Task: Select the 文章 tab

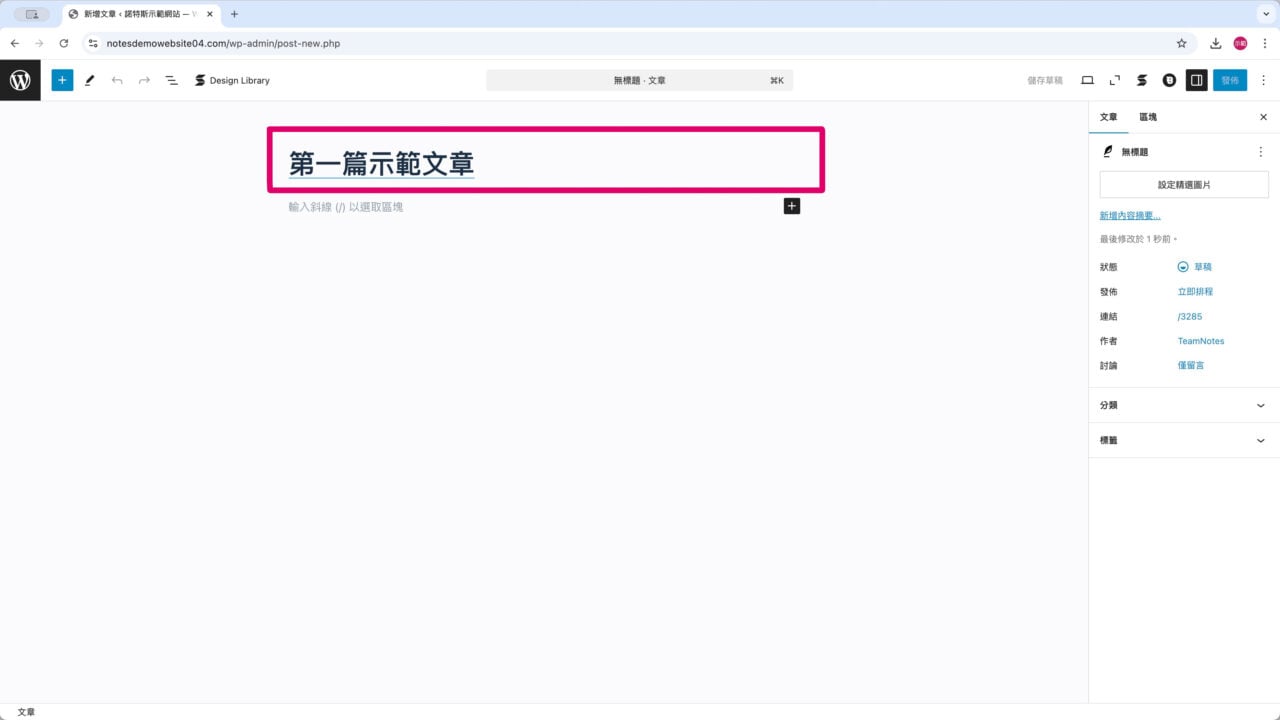Action: 1108,117
